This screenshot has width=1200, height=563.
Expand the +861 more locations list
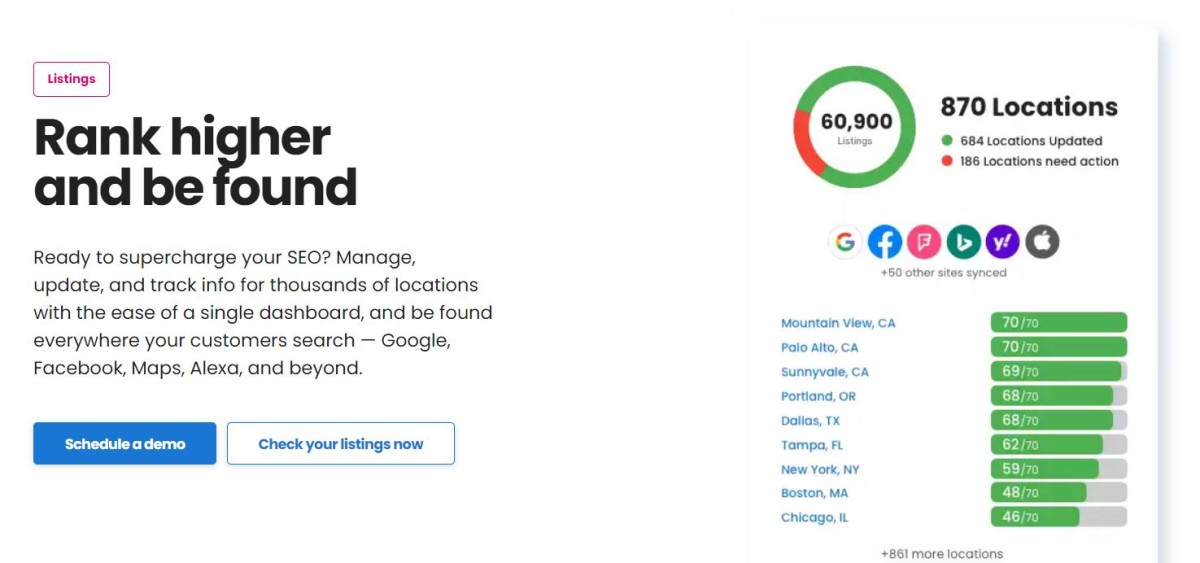click(941, 553)
